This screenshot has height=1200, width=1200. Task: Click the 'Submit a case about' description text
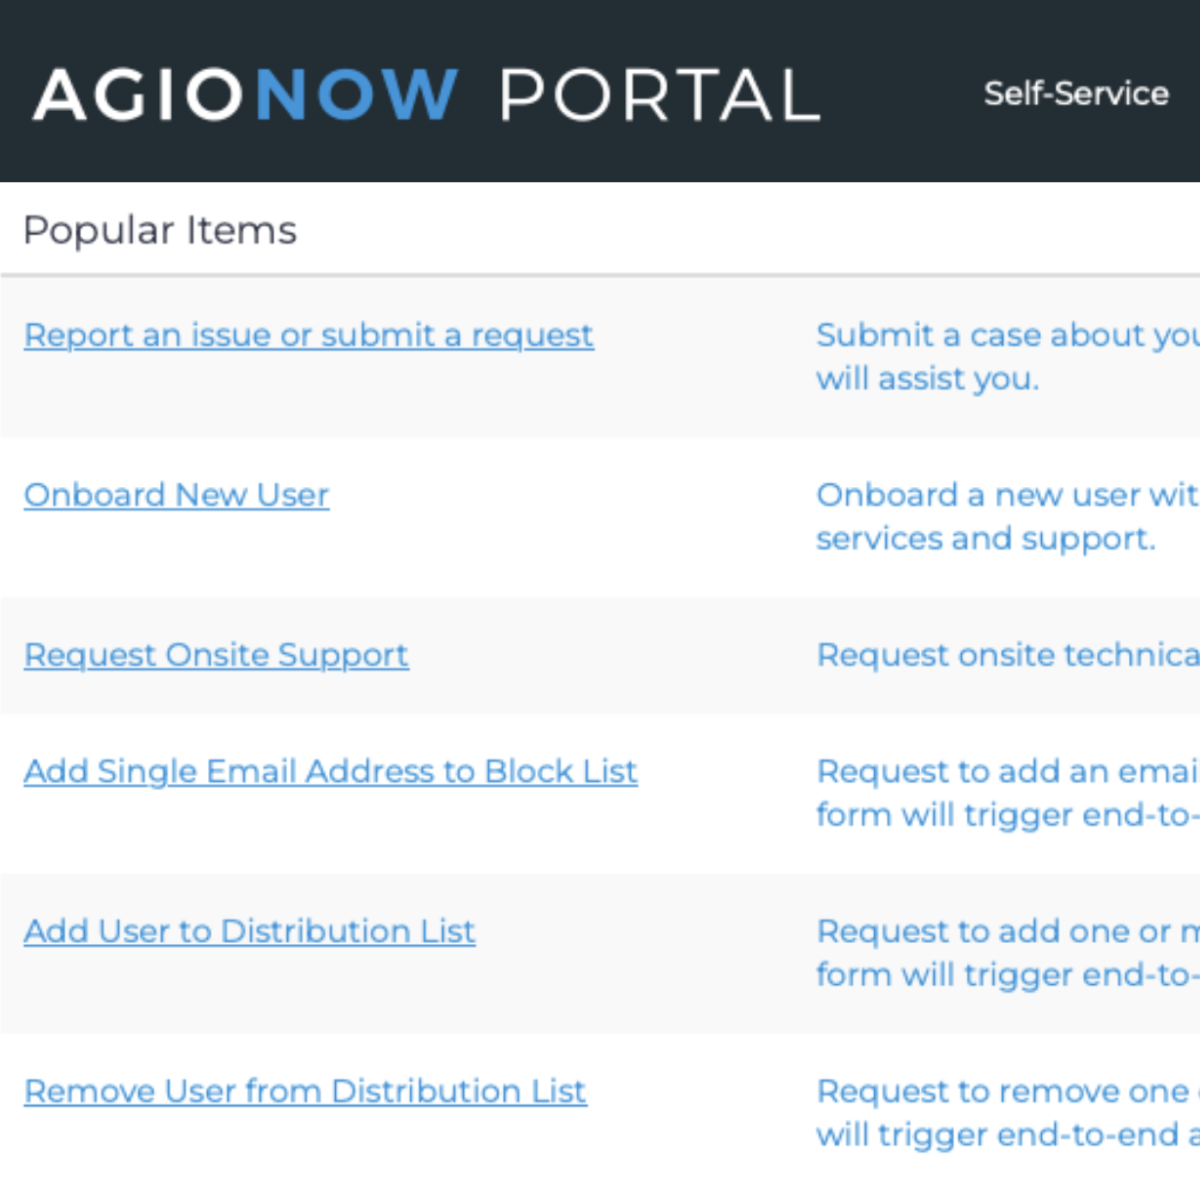pos(1005,336)
